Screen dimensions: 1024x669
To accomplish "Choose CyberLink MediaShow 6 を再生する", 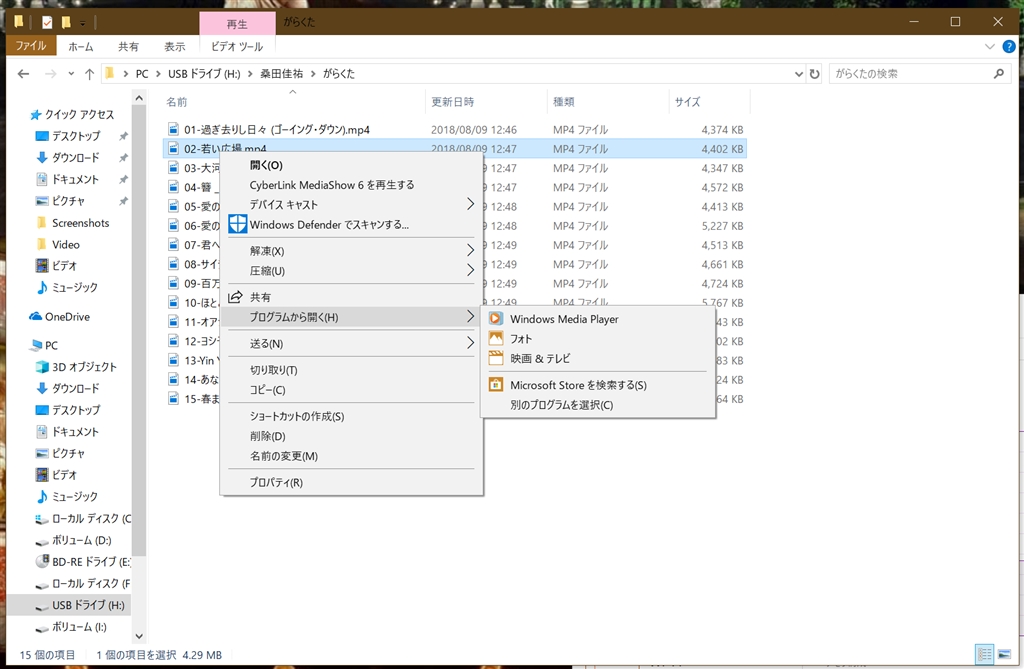I will point(351,185).
